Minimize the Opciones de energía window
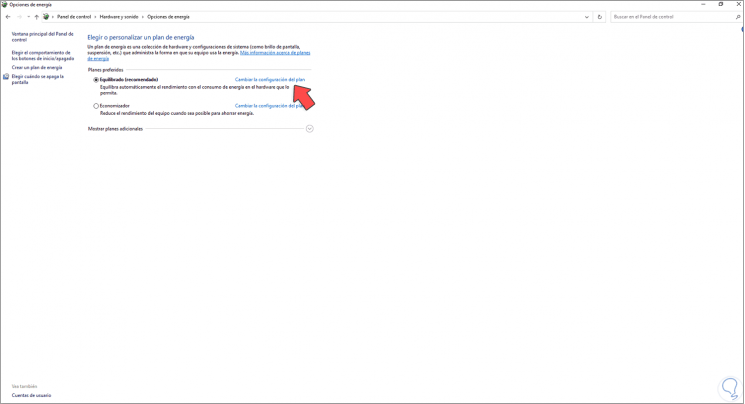The height and width of the screenshot is (404, 745). [703, 4]
